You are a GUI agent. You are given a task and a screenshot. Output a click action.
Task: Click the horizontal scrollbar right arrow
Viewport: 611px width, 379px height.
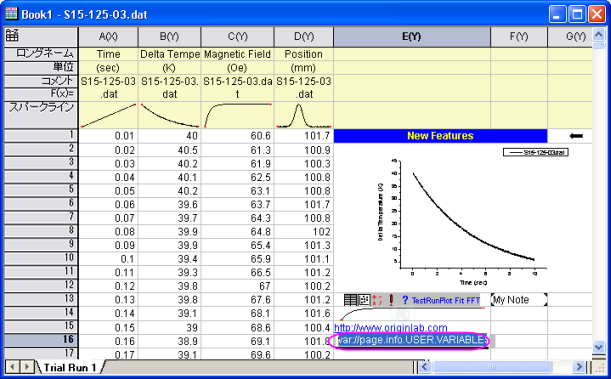click(579, 367)
